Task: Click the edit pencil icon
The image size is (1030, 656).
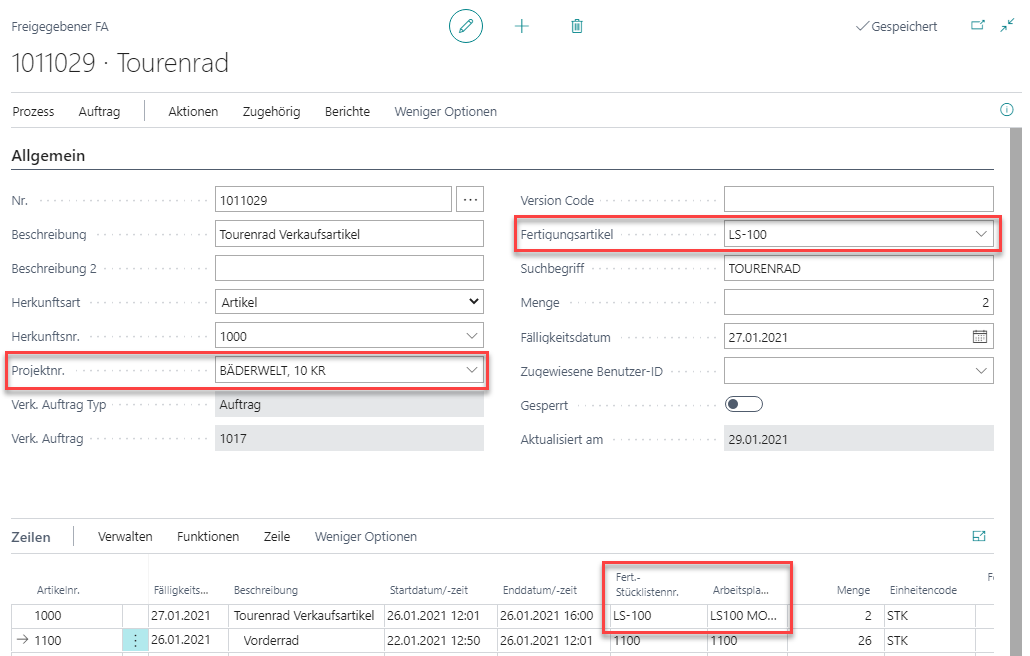Action: click(x=466, y=26)
